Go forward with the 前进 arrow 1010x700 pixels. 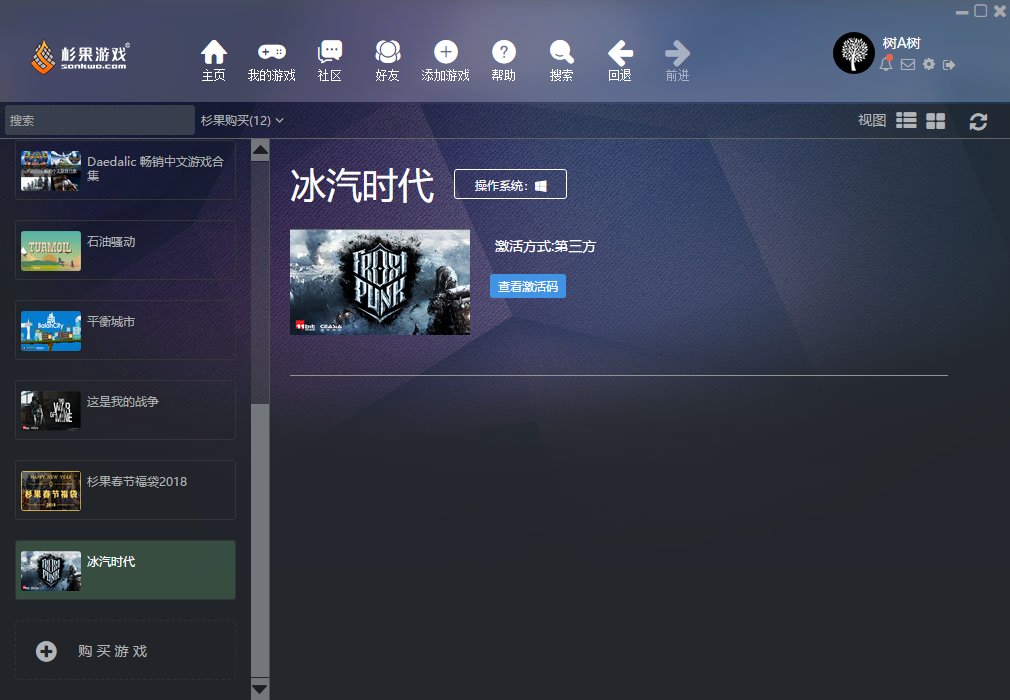(x=677, y=53)
